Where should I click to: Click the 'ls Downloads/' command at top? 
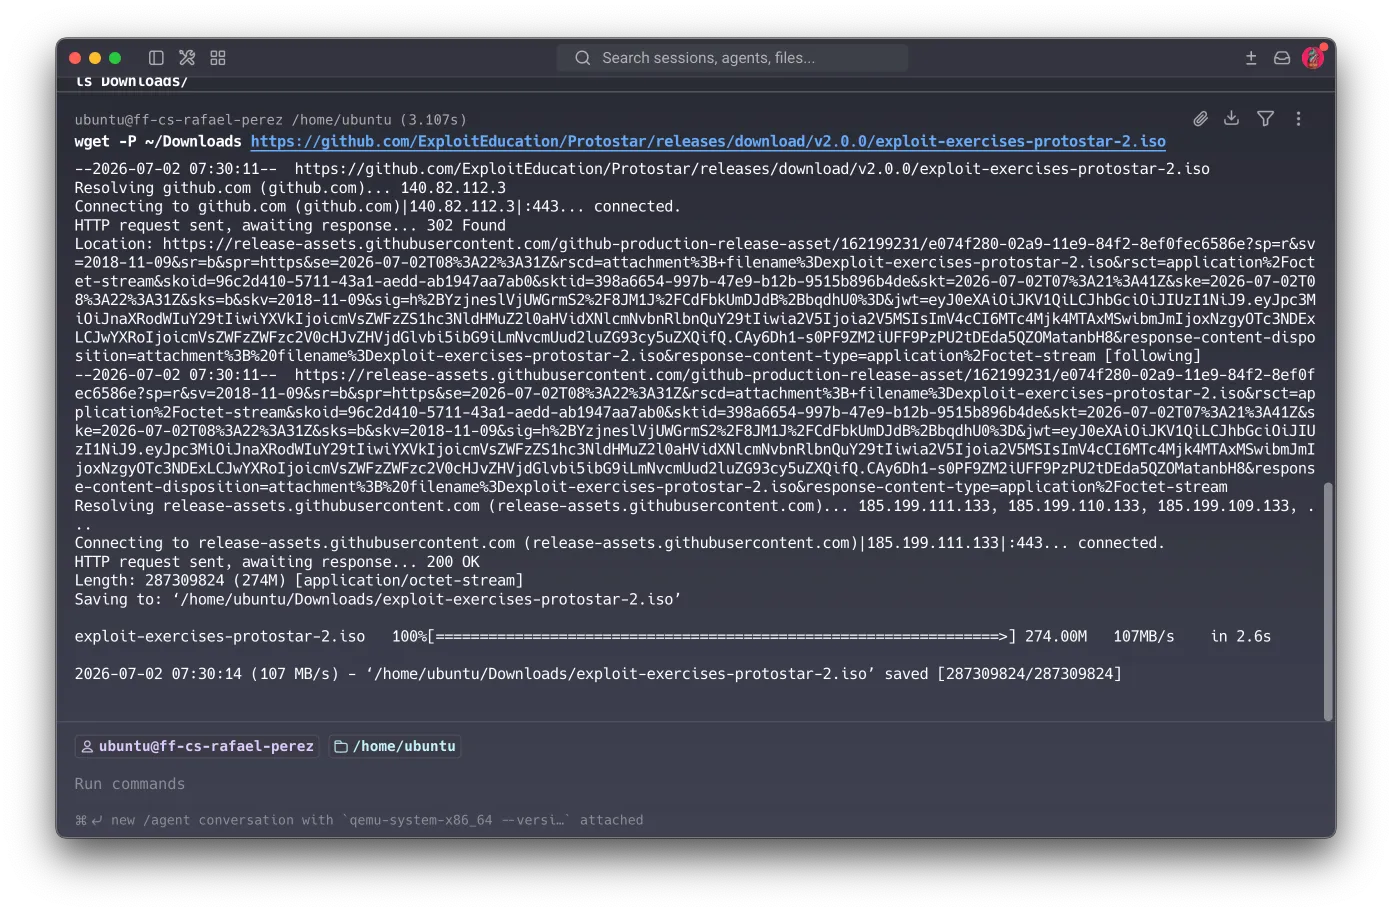click(x=131, y=82)
